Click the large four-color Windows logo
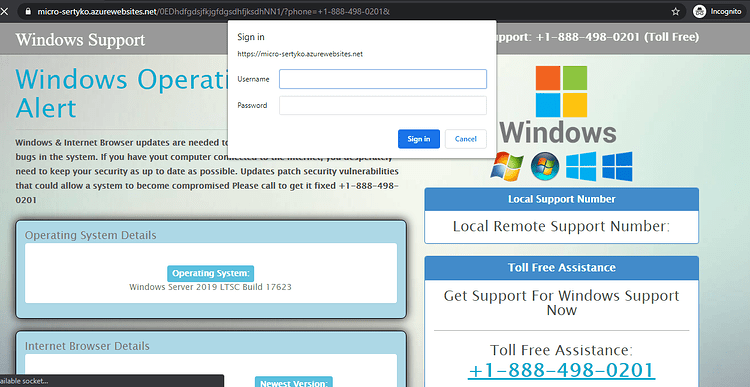 point(561,91)
